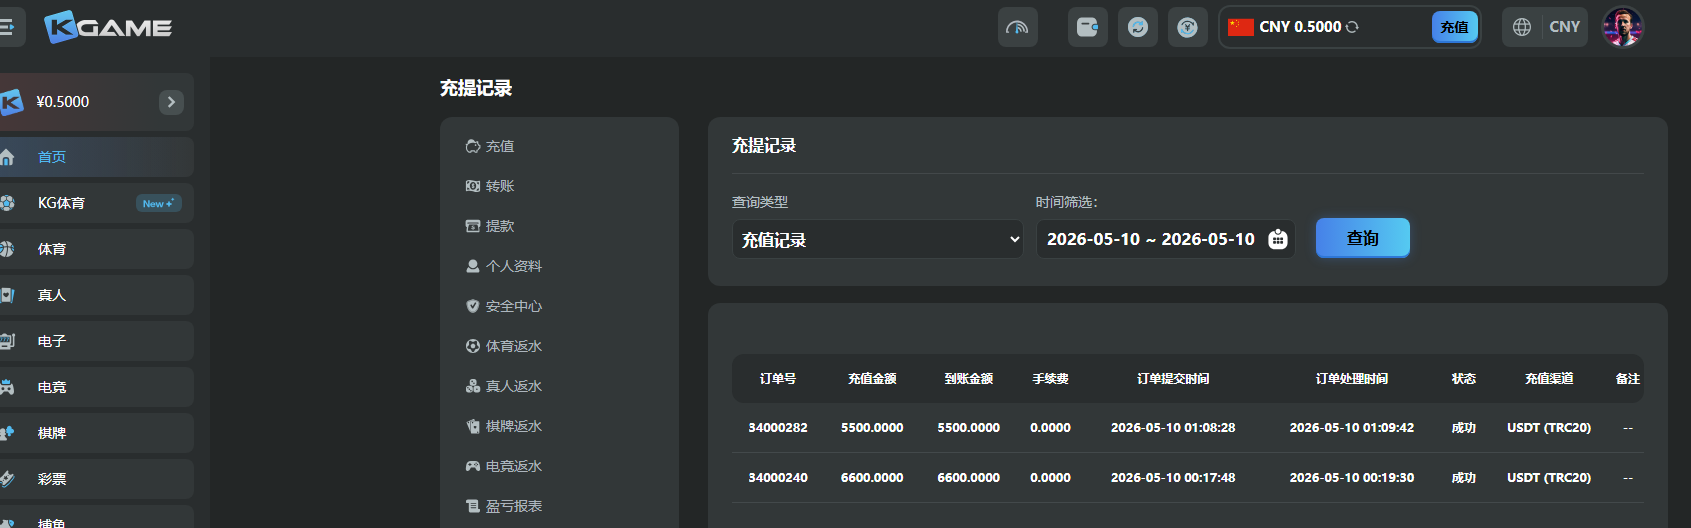This screenshot has width=1691, height=528.
Task: Open the hamburger menu at top left
Action: coord(8,27)
